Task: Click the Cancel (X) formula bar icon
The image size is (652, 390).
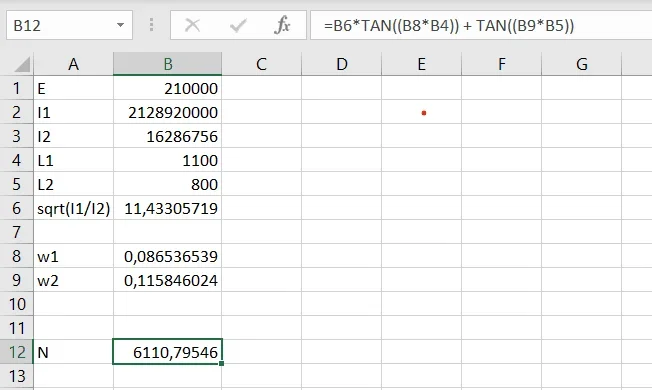Action: (192, 25)
